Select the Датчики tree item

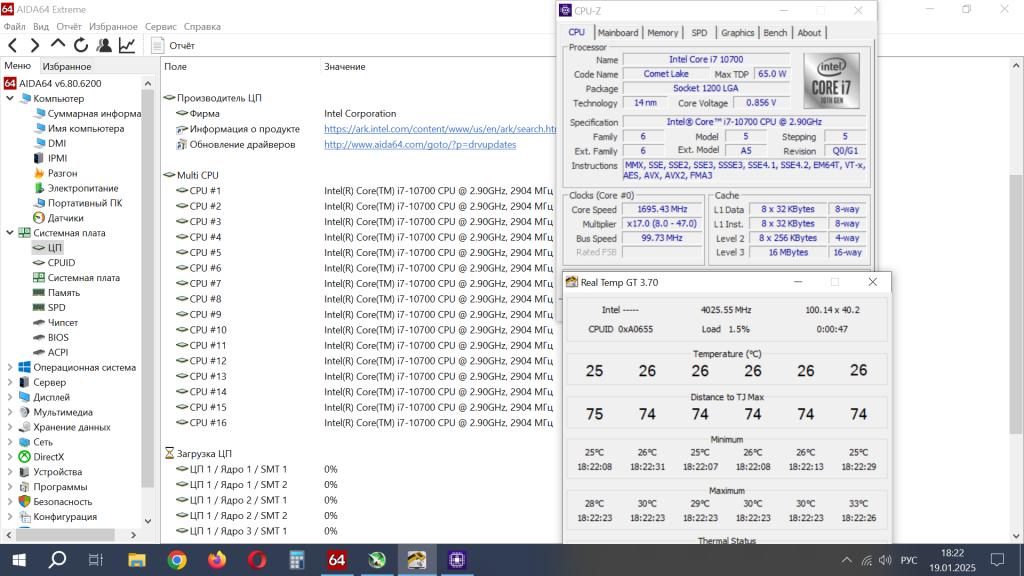pos(58,218)
